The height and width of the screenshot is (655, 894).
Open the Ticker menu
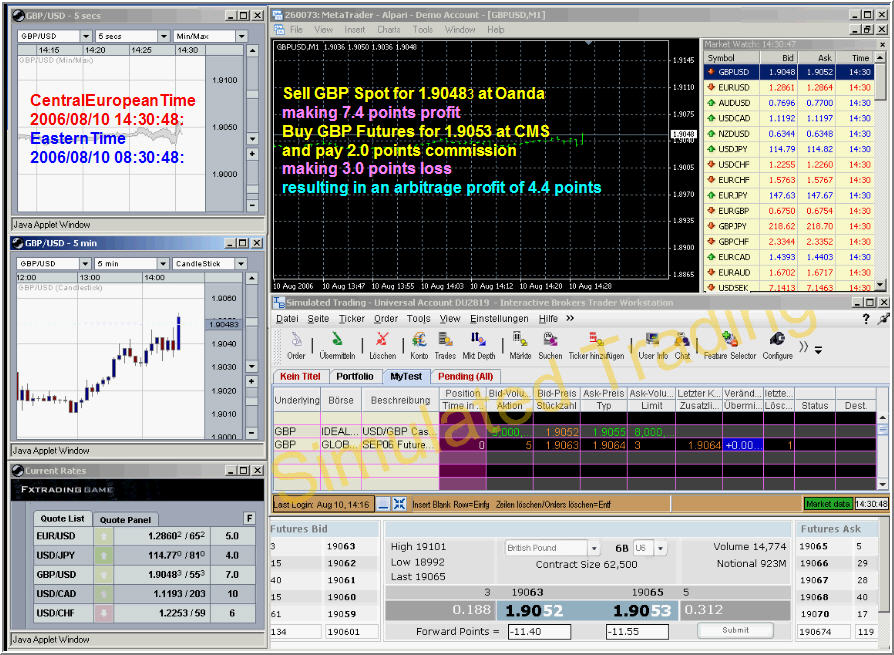(x=352, y=319)
